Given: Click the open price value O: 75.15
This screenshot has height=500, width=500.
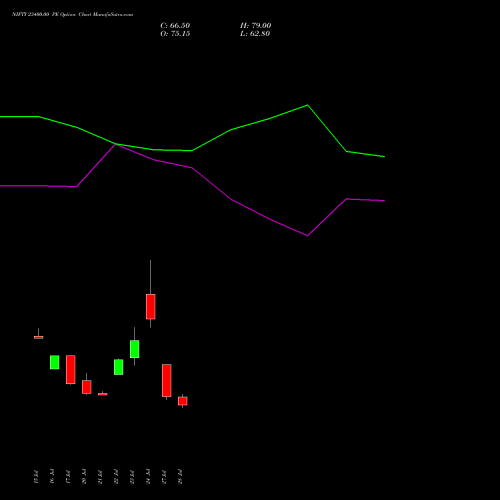Looking at the screenshot, I should click(x=175, y=34).
